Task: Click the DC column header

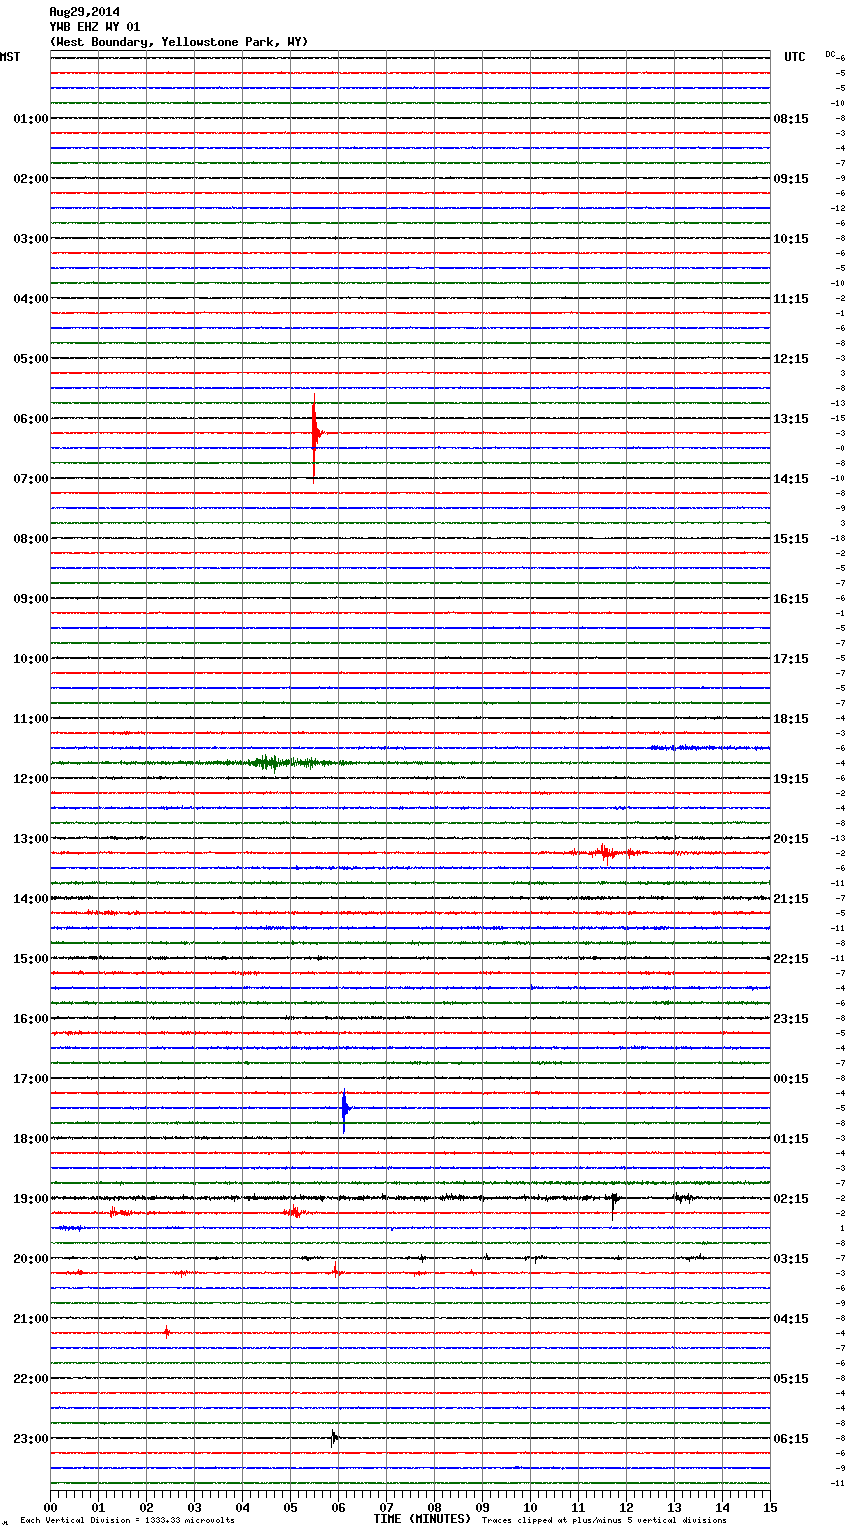Action: [x=830, y=54]
